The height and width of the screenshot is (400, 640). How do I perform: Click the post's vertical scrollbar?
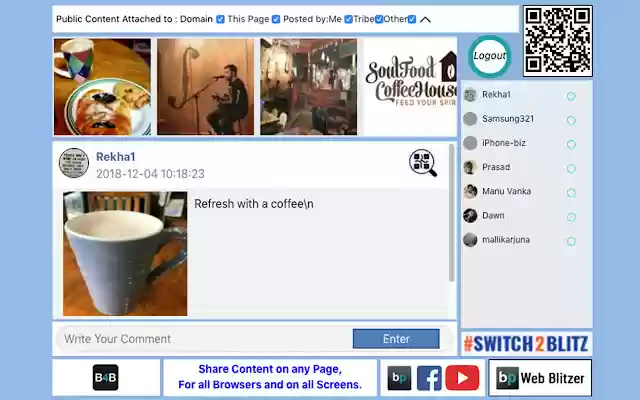[451, 212]
